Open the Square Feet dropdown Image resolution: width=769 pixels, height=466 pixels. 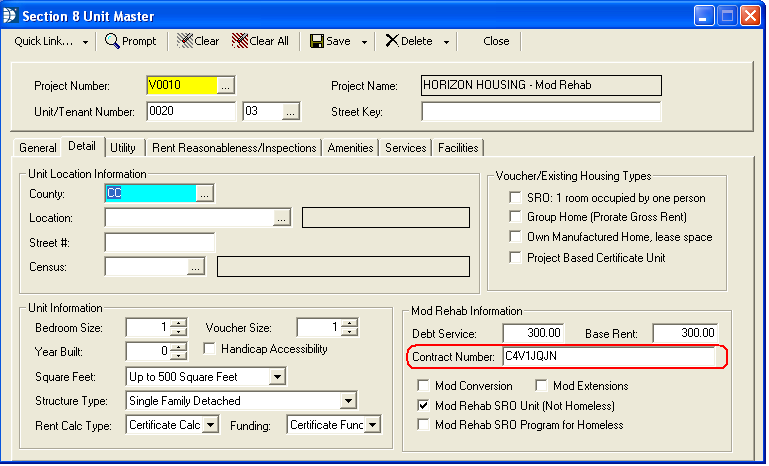(278, 377)
